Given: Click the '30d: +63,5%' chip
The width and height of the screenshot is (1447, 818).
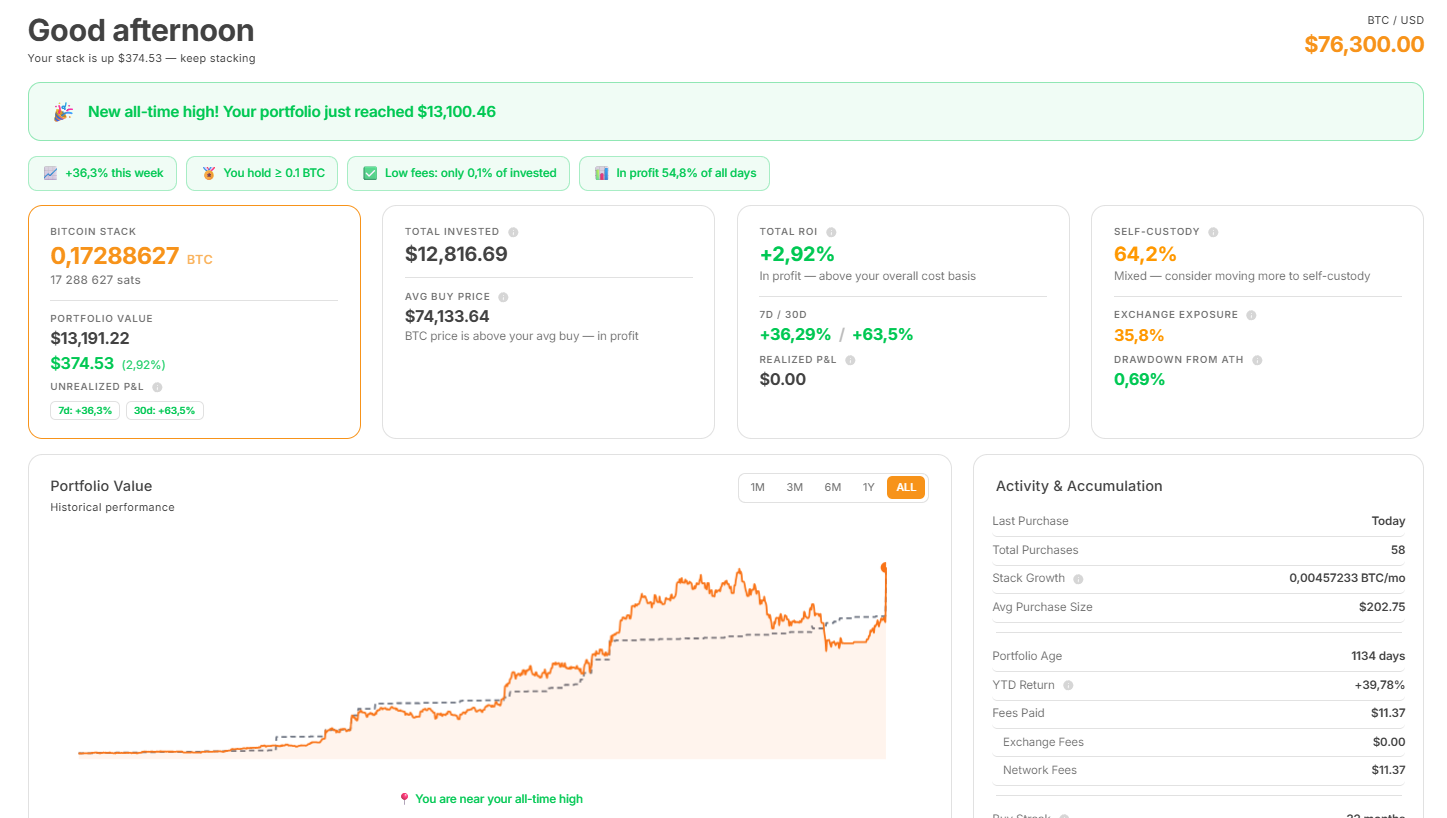Looking at the screenshot, I should (165, 411).
